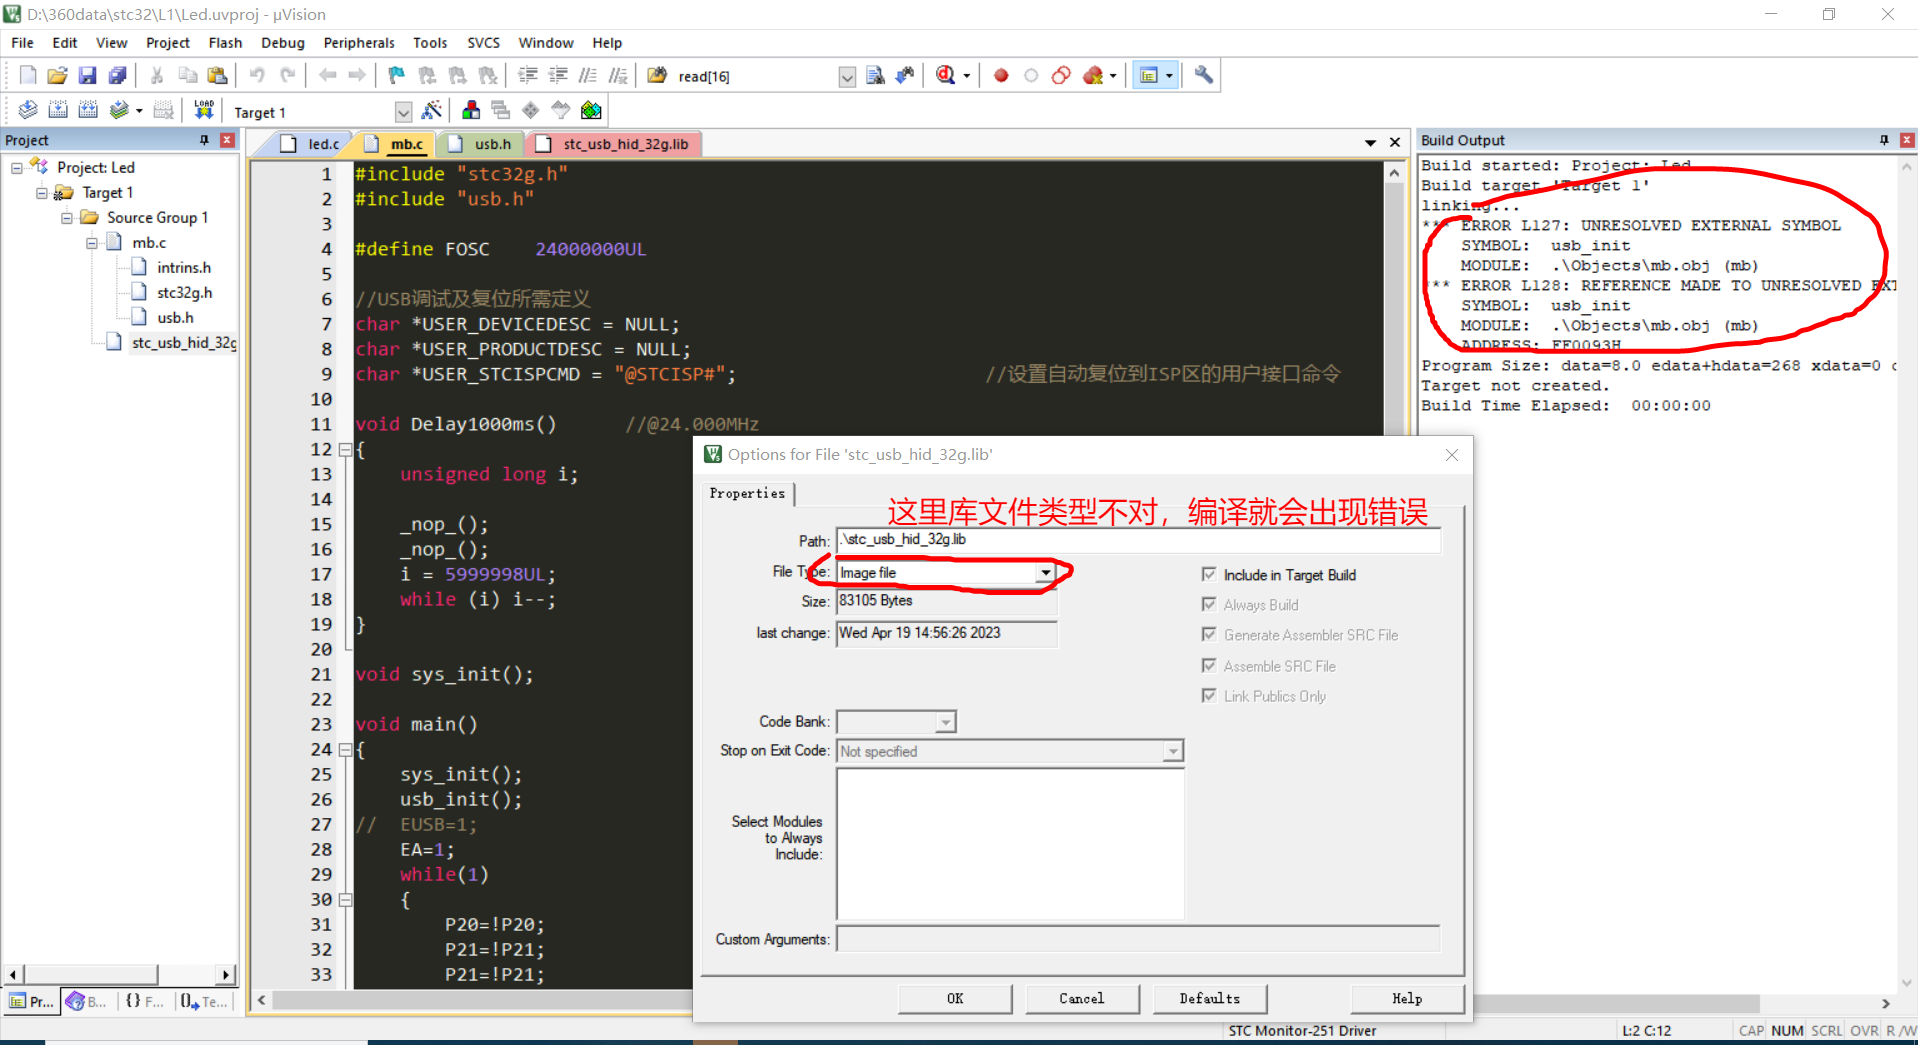Image resolution: width=1918 pixels, height=1045 pixels.
Task: Rebuild all target files icon
Action: click(88, 111)
